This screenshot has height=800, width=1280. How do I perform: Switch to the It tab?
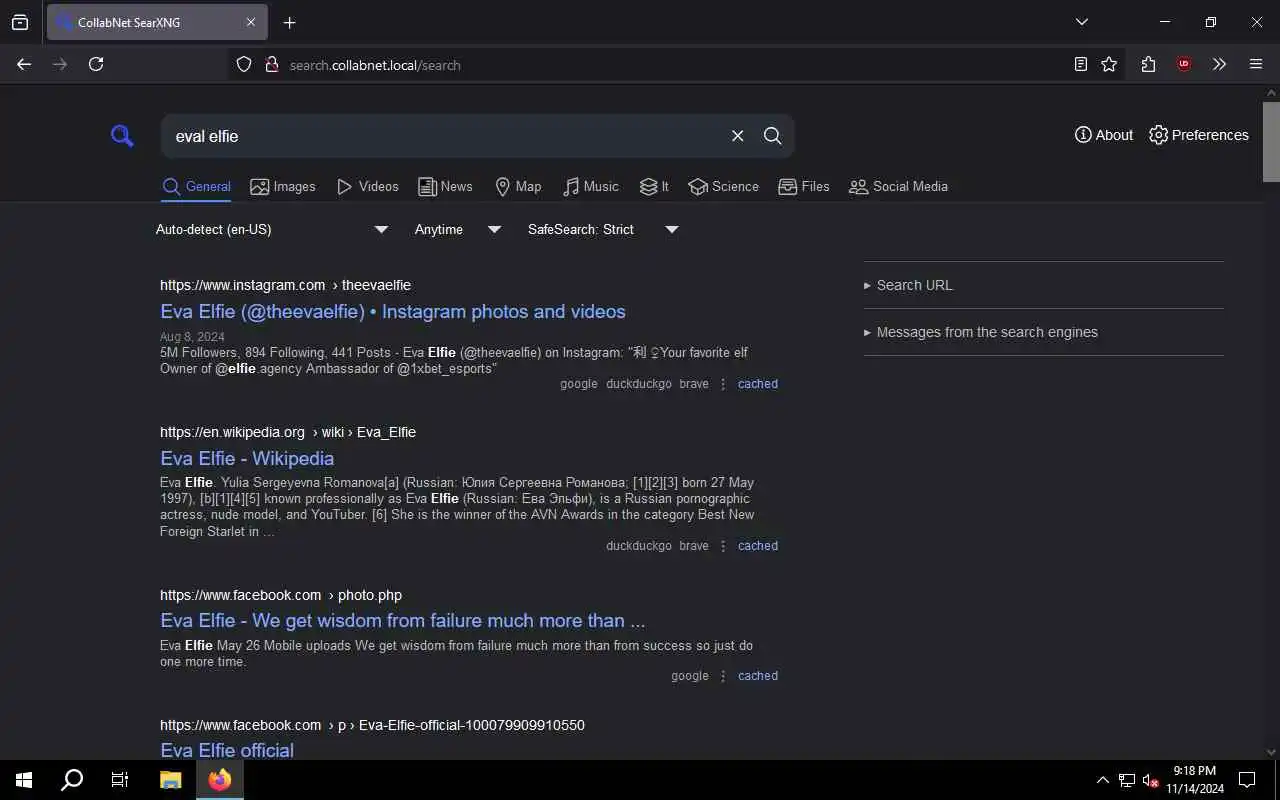click(654, 186)
